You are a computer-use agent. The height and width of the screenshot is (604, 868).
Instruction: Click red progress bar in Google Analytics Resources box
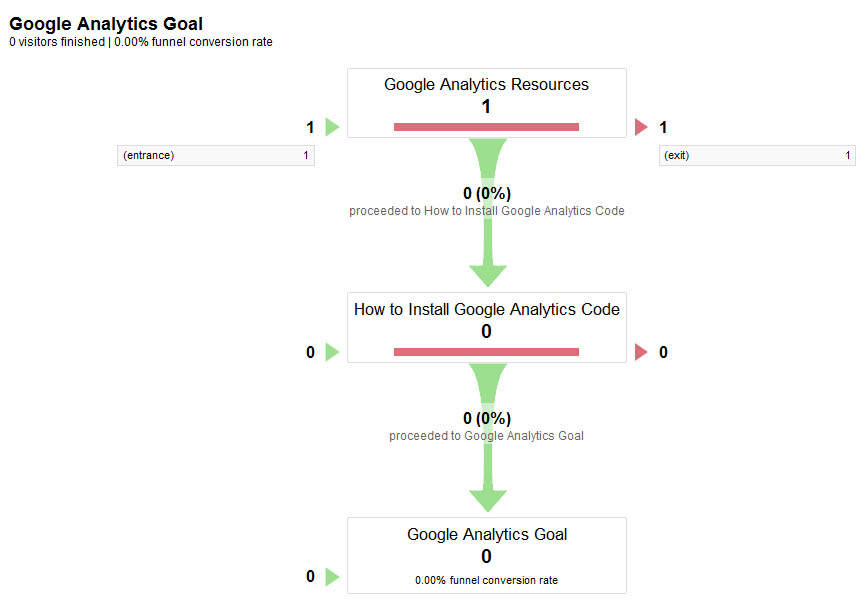click(486, 127)
